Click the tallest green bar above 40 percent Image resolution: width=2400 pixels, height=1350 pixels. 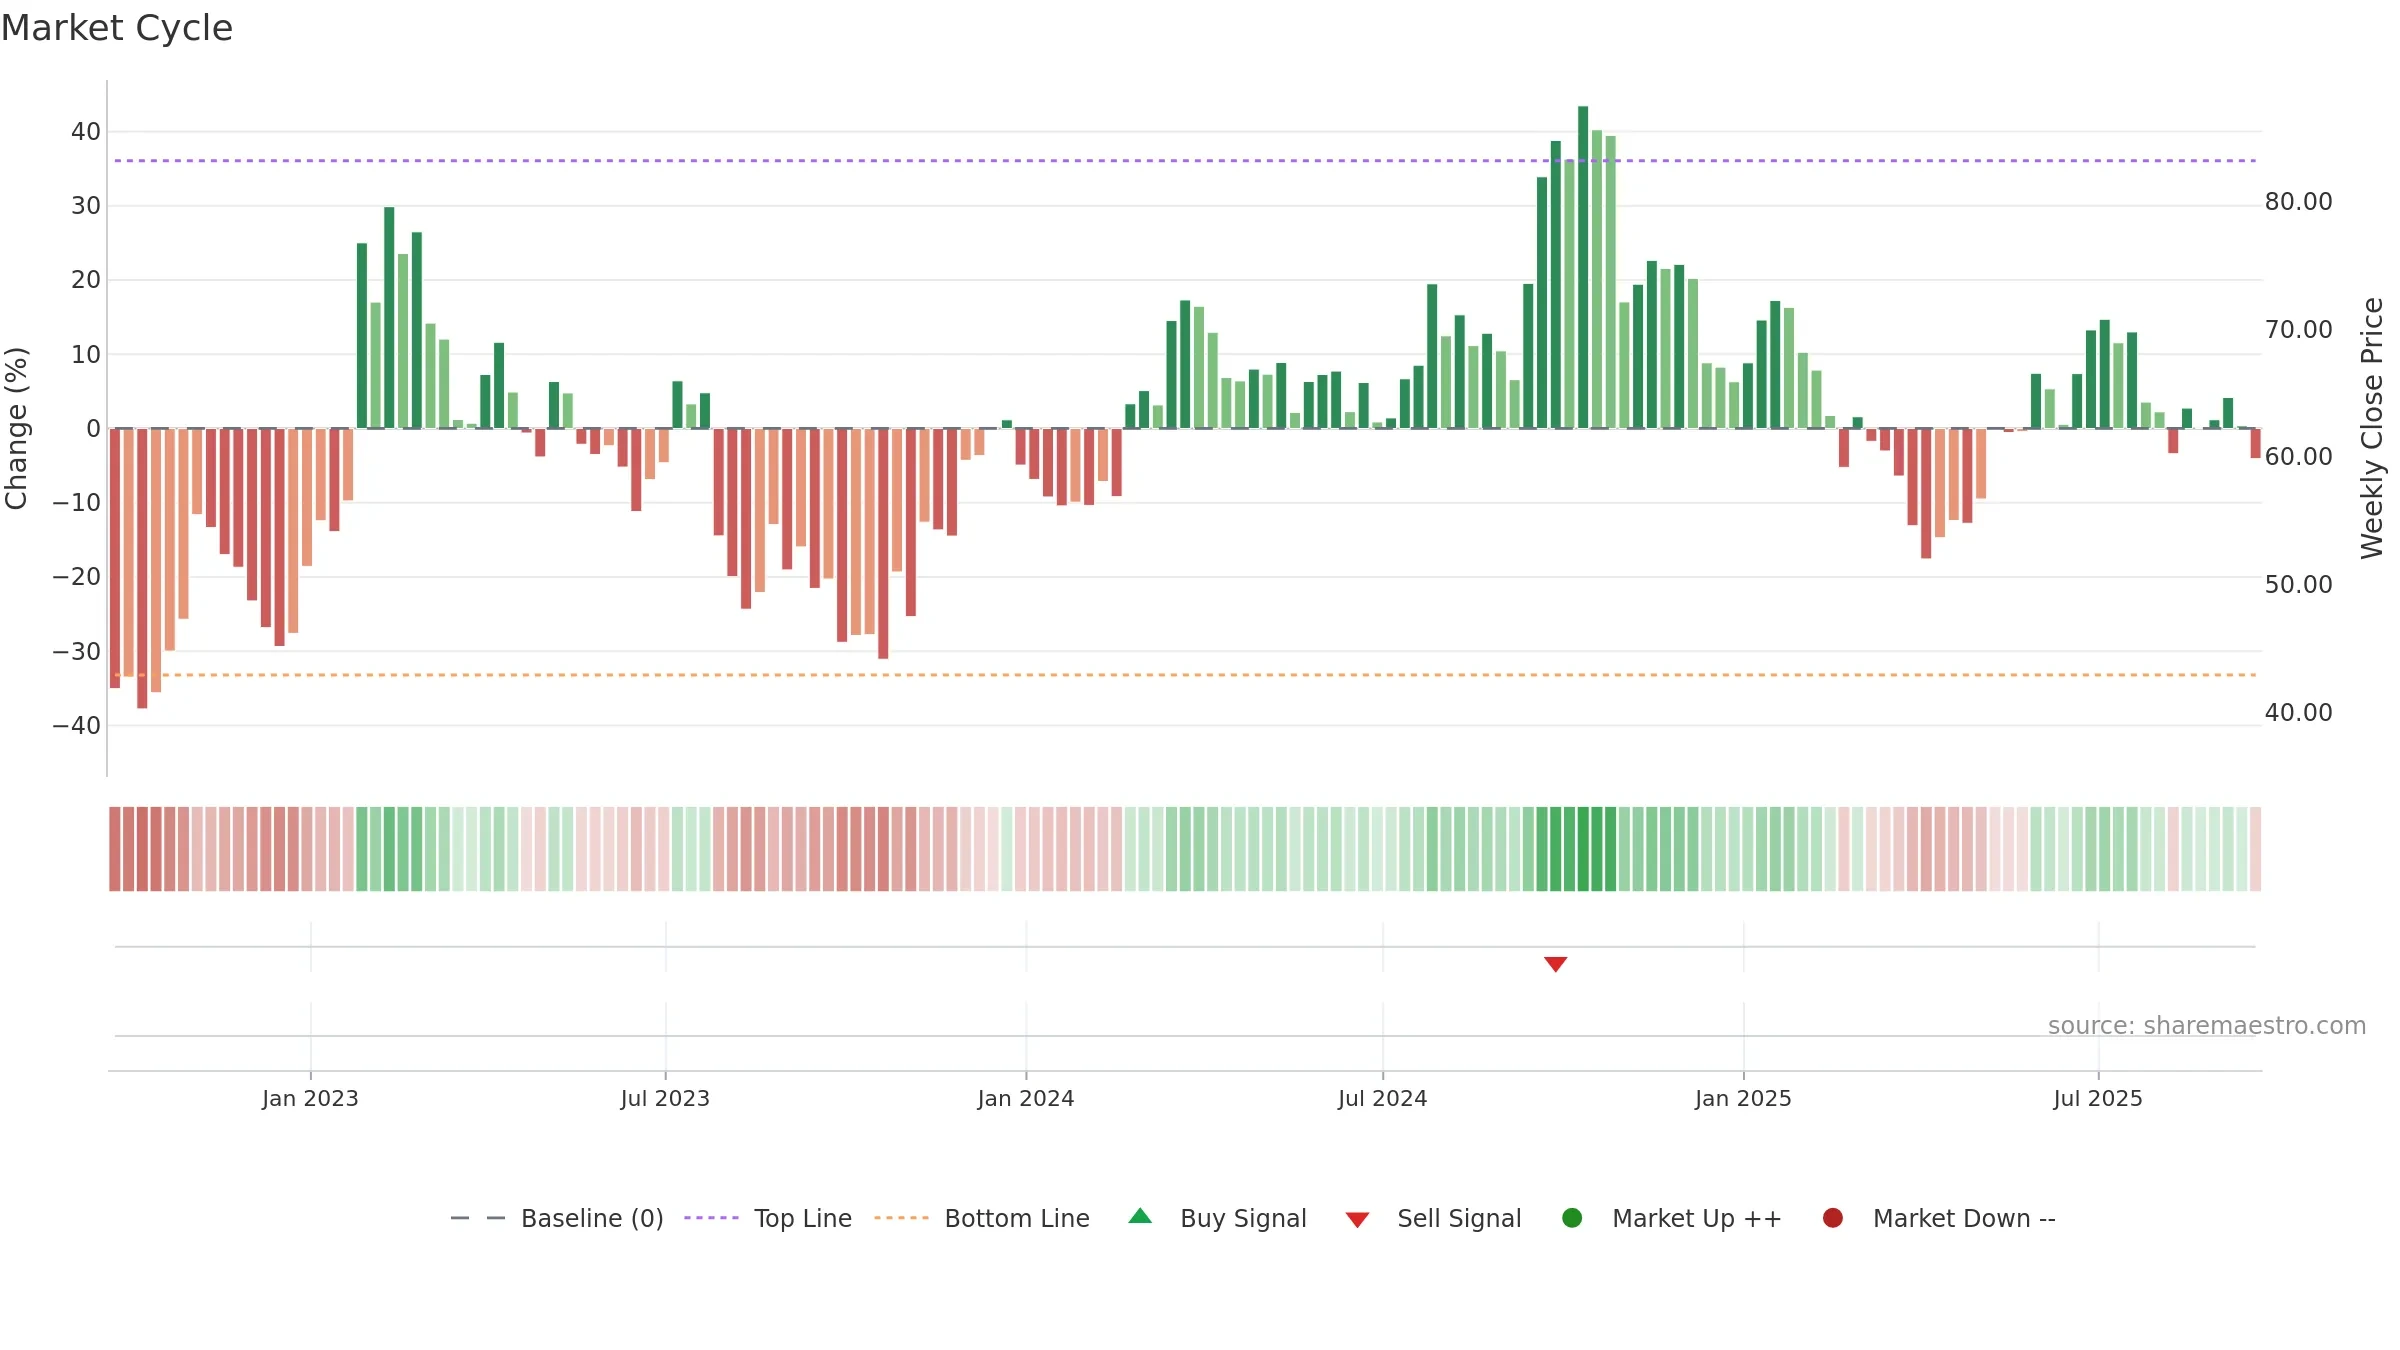point(1583,267)
